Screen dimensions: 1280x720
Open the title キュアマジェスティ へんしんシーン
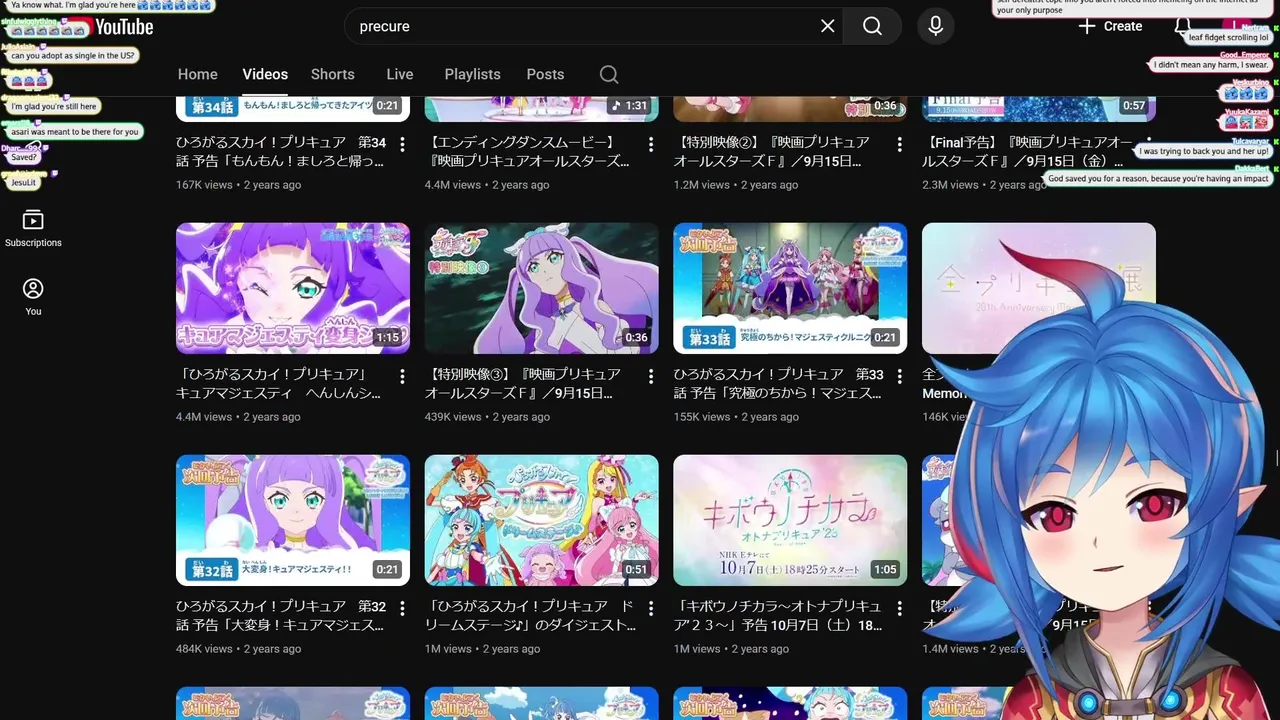[279, 384]
